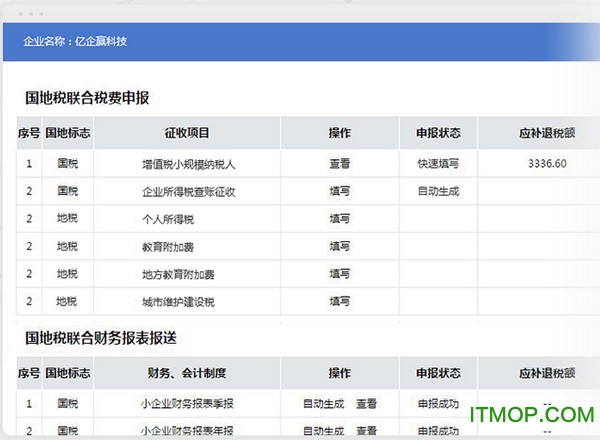This screenshot has height=440, width=600.
Task: Click 自动生成 status in 企业所得税 row
Action: click(438, 190)
